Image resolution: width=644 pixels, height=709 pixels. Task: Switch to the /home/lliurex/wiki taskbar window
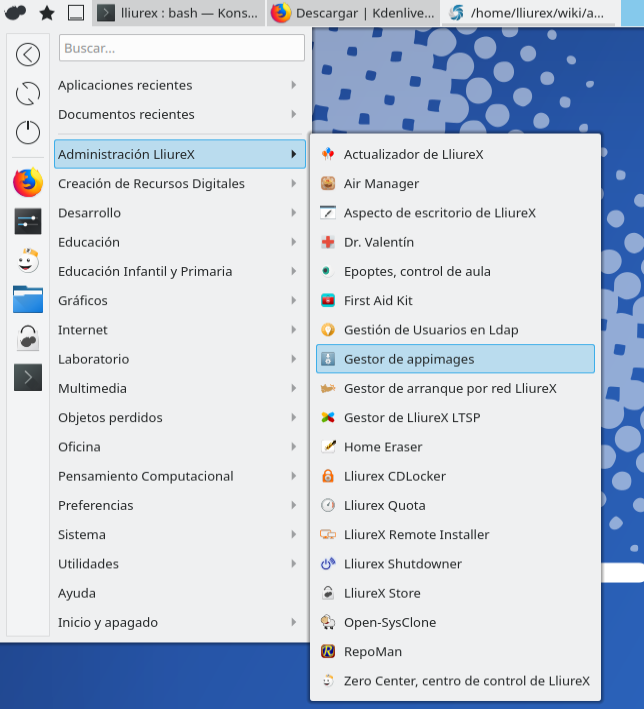tap(528, 13)
